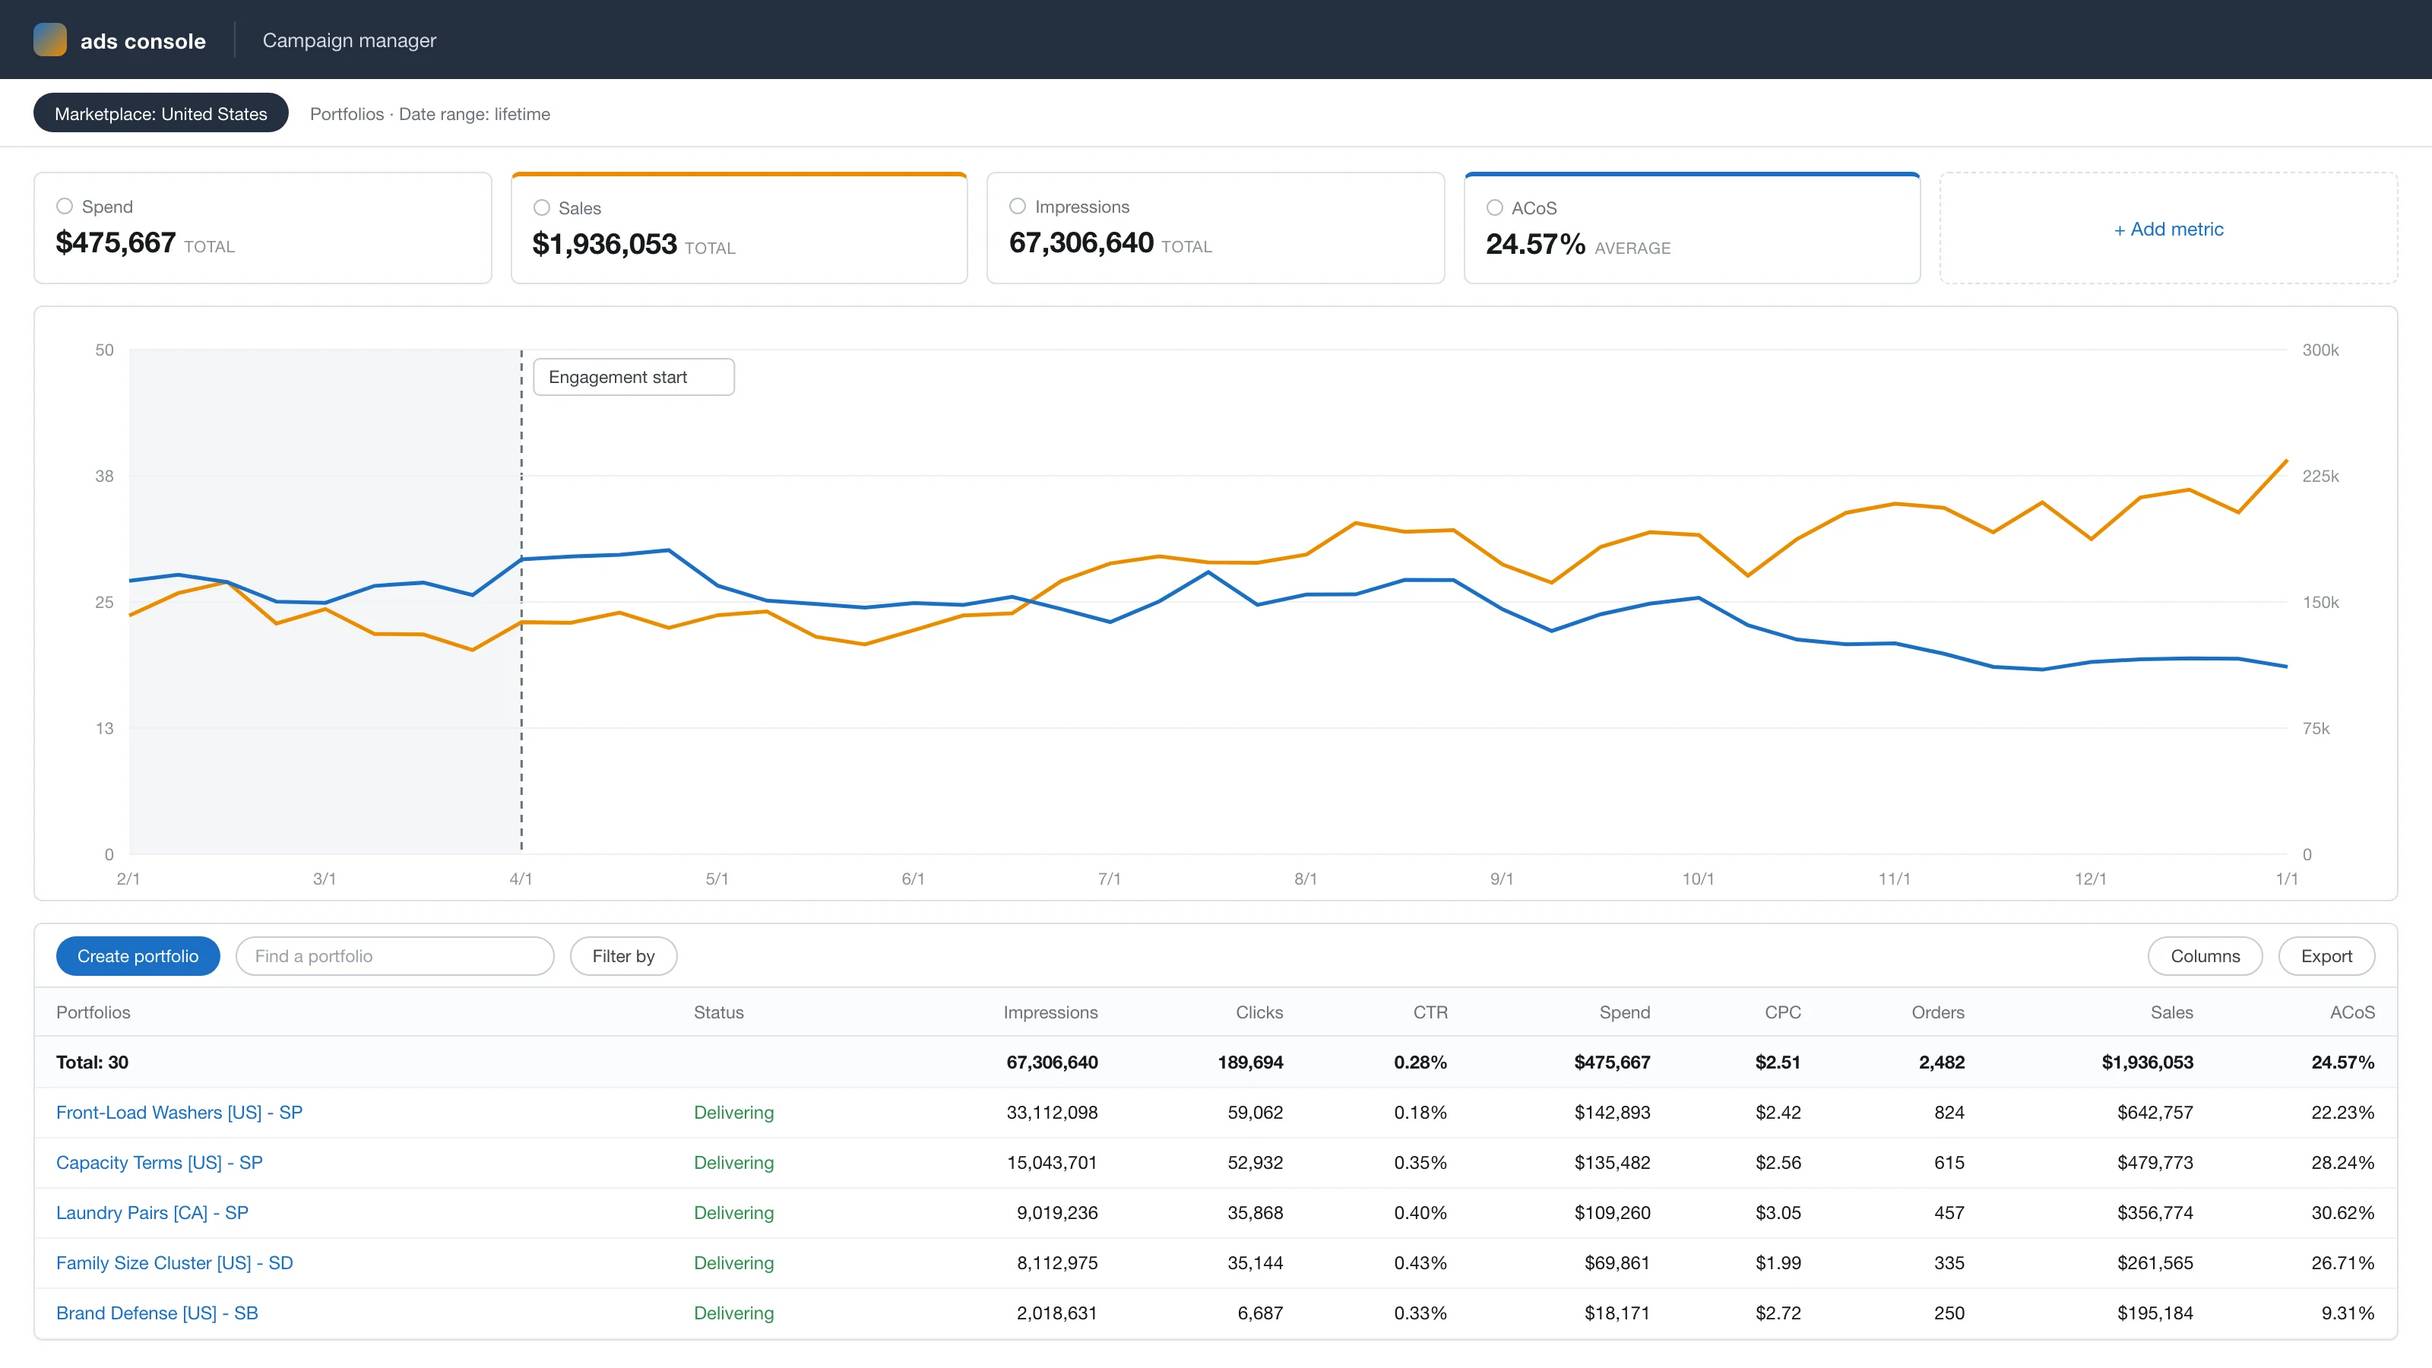Select the Impressions metric radio button
The height and width of the screenshot is (1368, 2432).
1017,206
